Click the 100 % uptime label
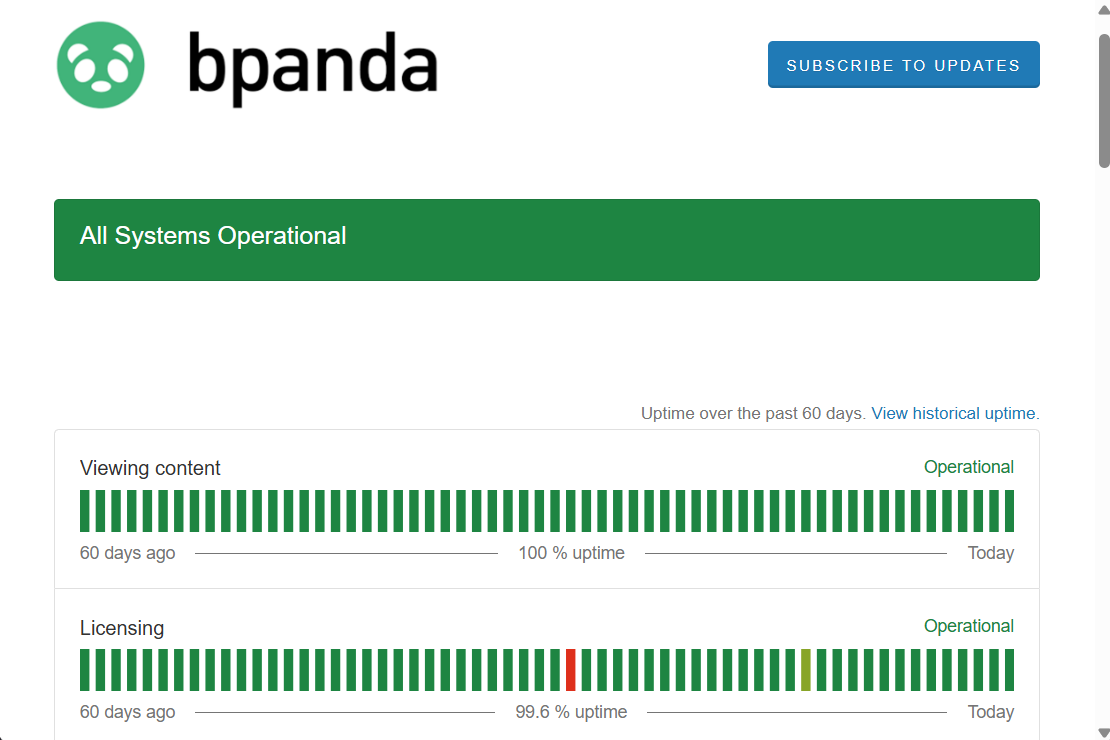This screenshot has width=1110, height=740. [x=571, y=553]
